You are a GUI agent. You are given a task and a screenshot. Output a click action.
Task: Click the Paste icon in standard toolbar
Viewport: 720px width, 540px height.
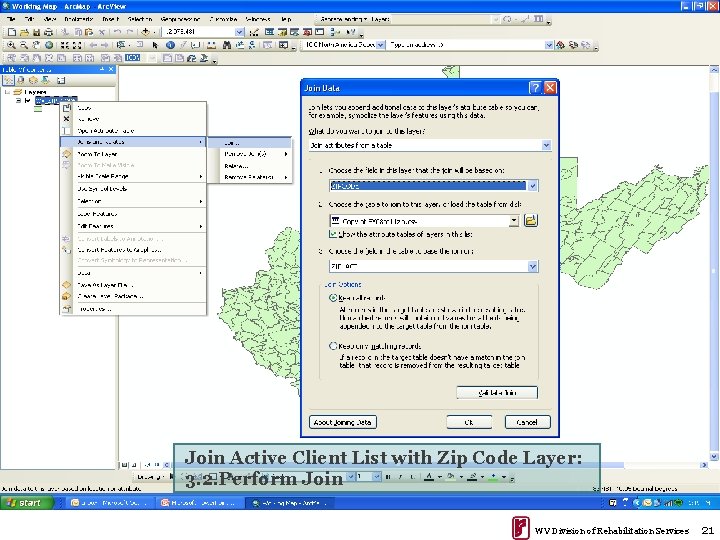(x=89, y=32)
